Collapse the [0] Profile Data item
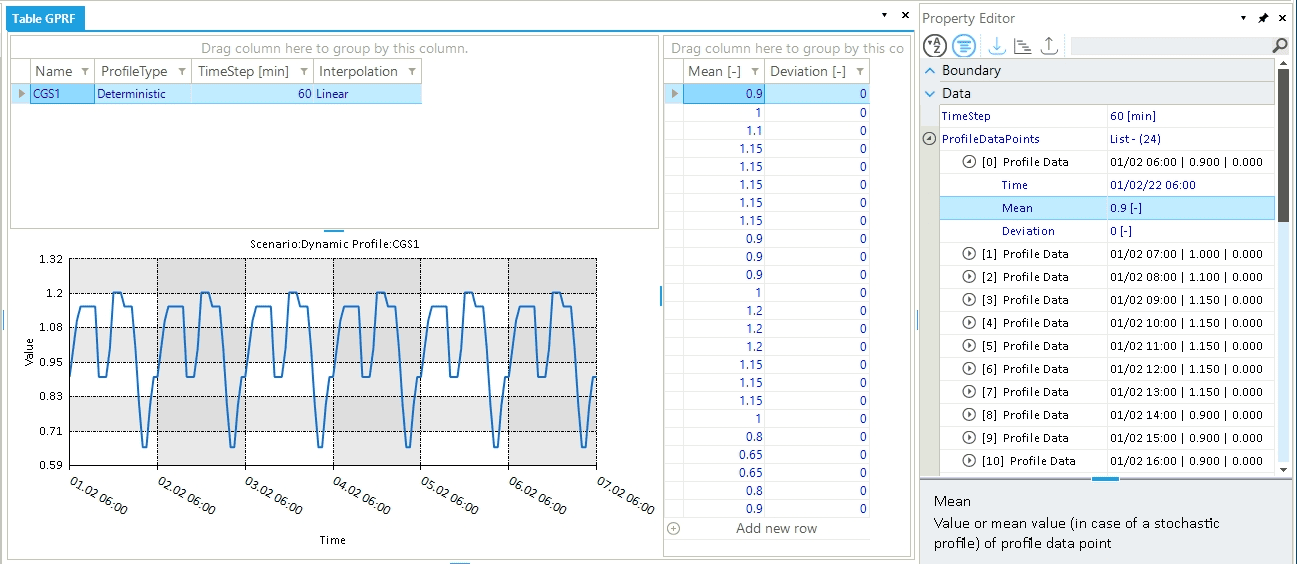The image size is (1297, 564). (968, 162)
